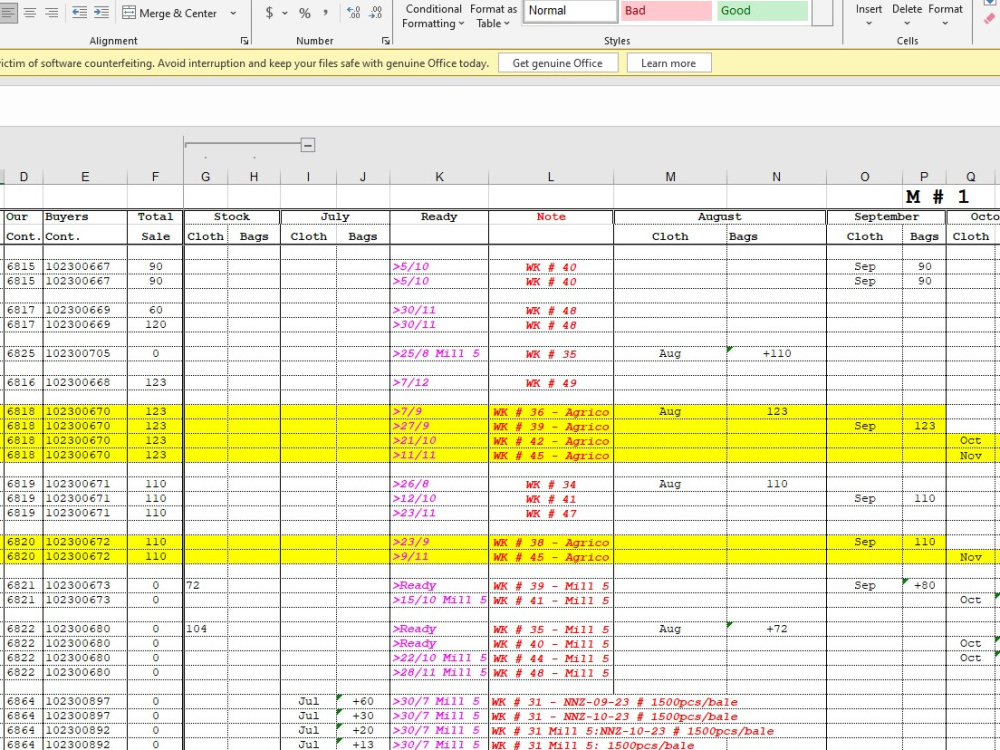
Task: Click the Increase Decimal icon
Action: point(353,13)
